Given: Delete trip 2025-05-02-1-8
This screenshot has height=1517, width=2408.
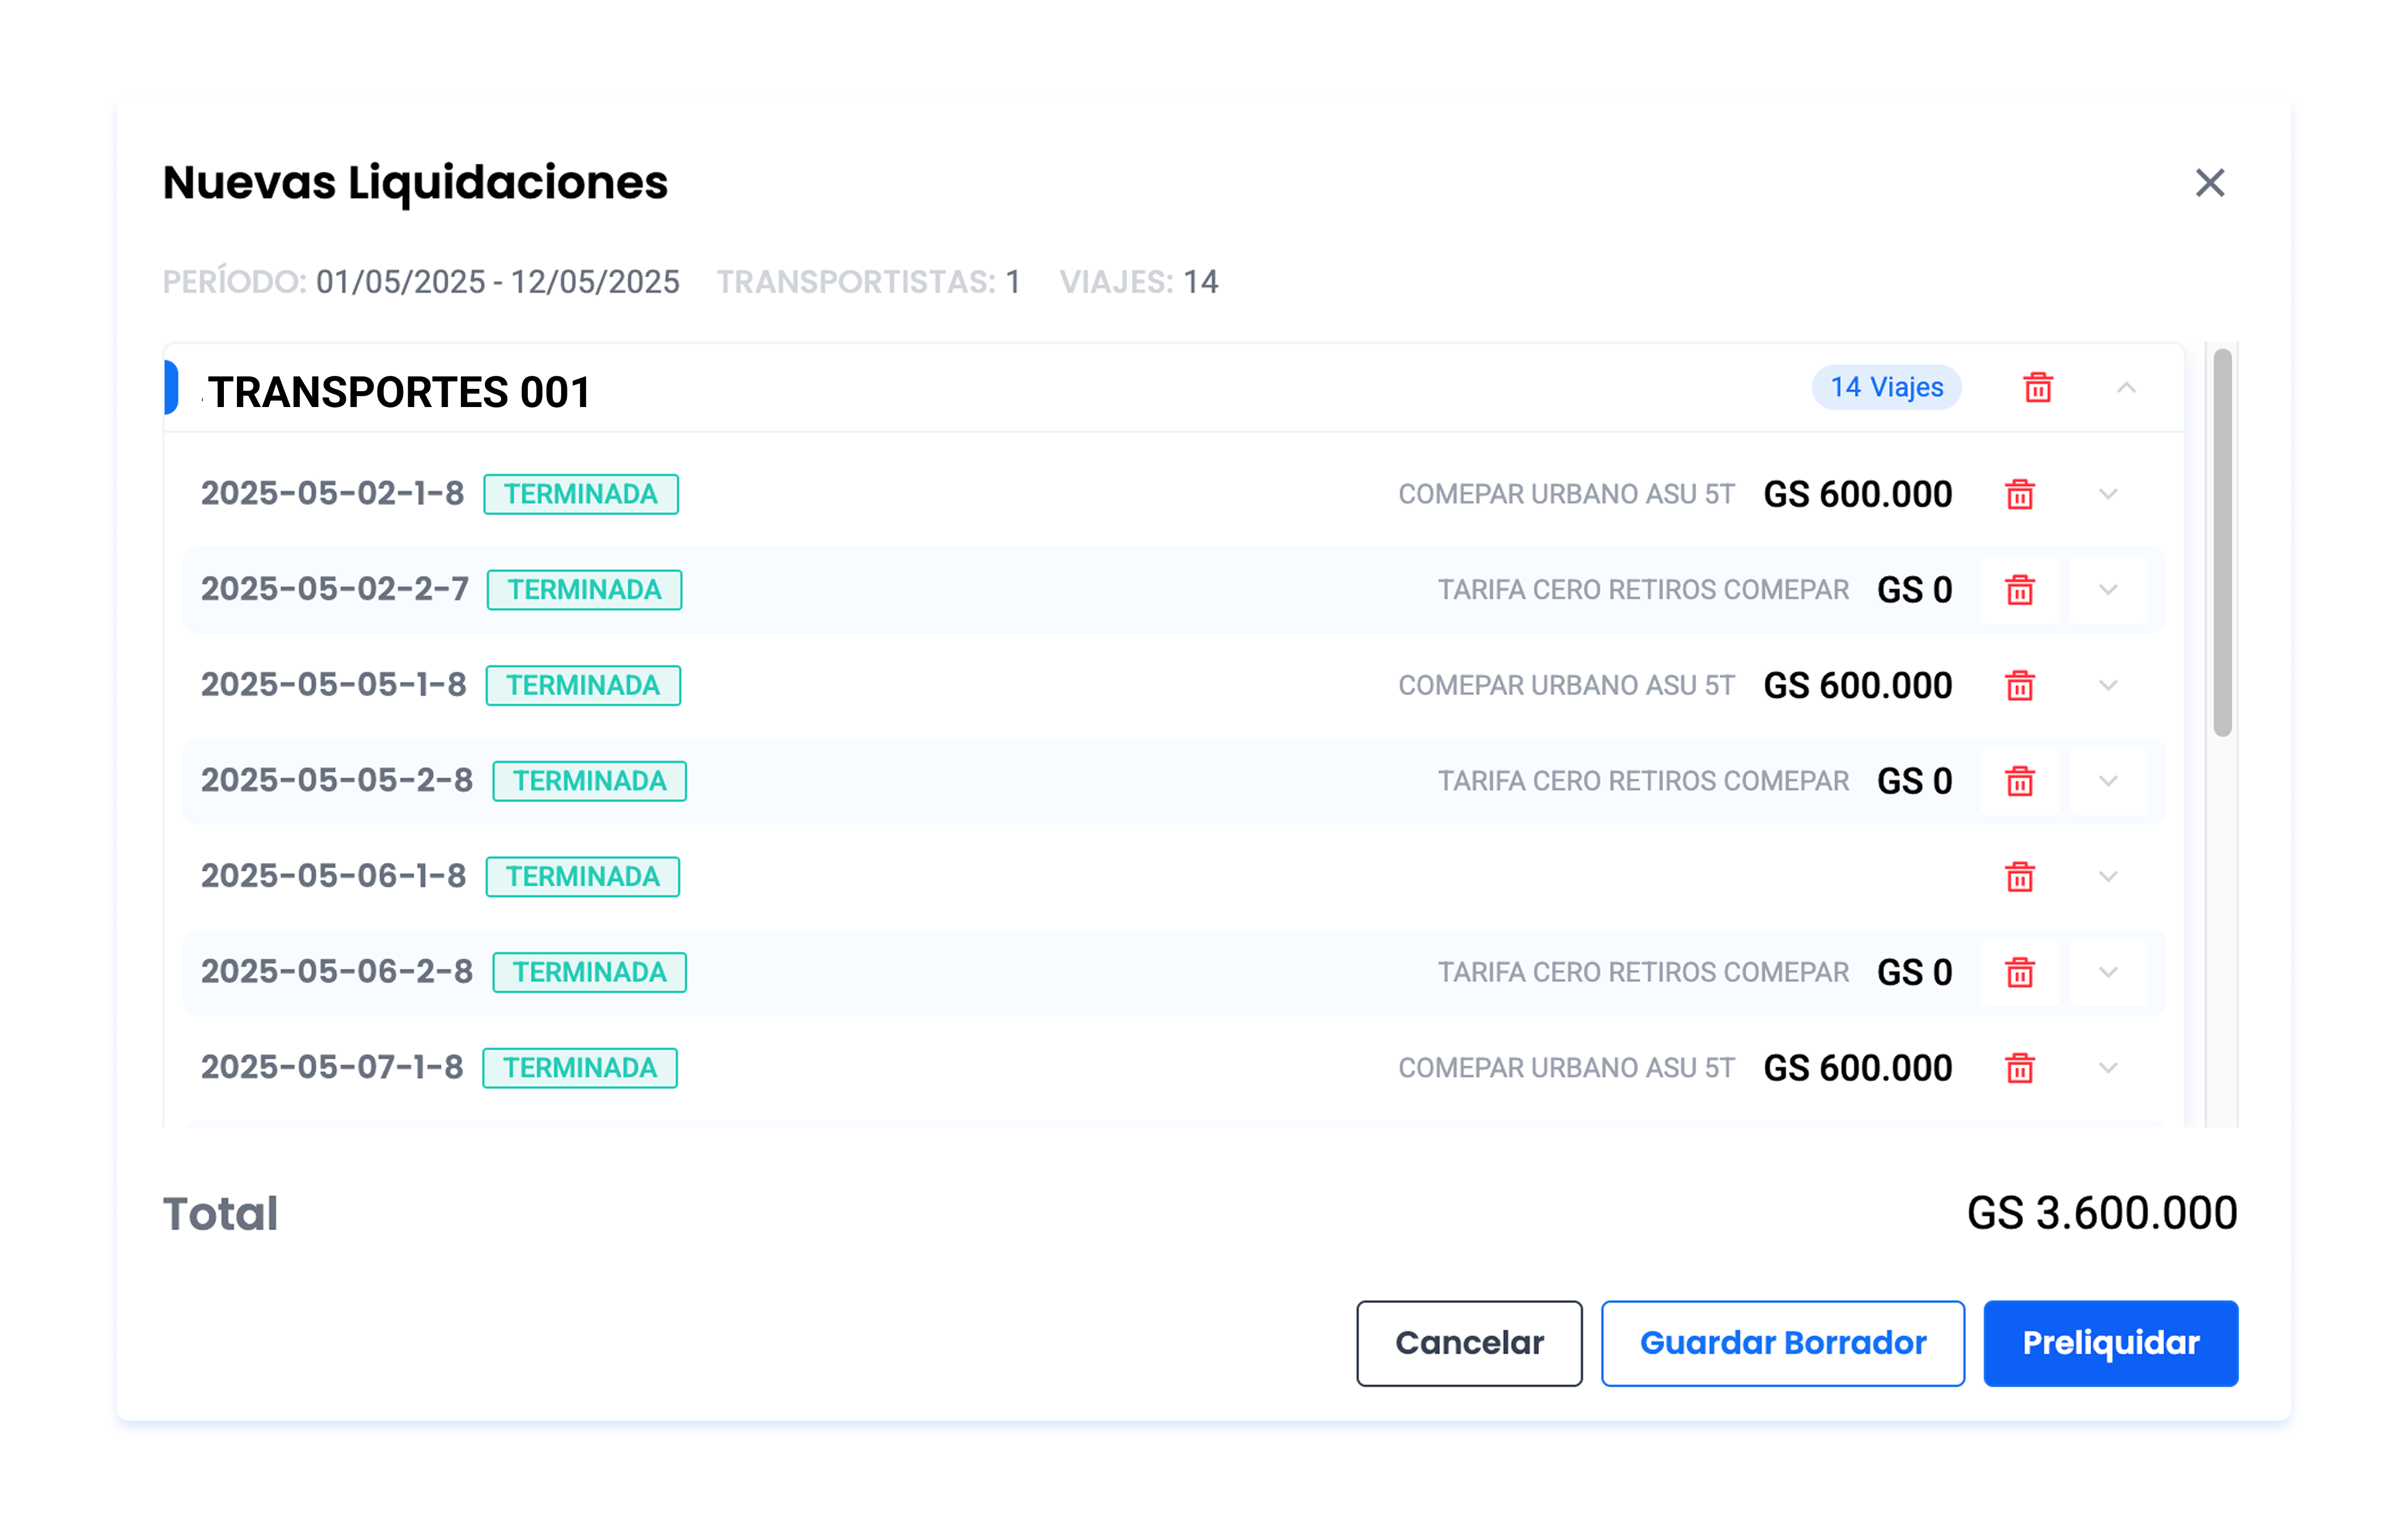Looking at the screenshot, I should click(2019, 494).
